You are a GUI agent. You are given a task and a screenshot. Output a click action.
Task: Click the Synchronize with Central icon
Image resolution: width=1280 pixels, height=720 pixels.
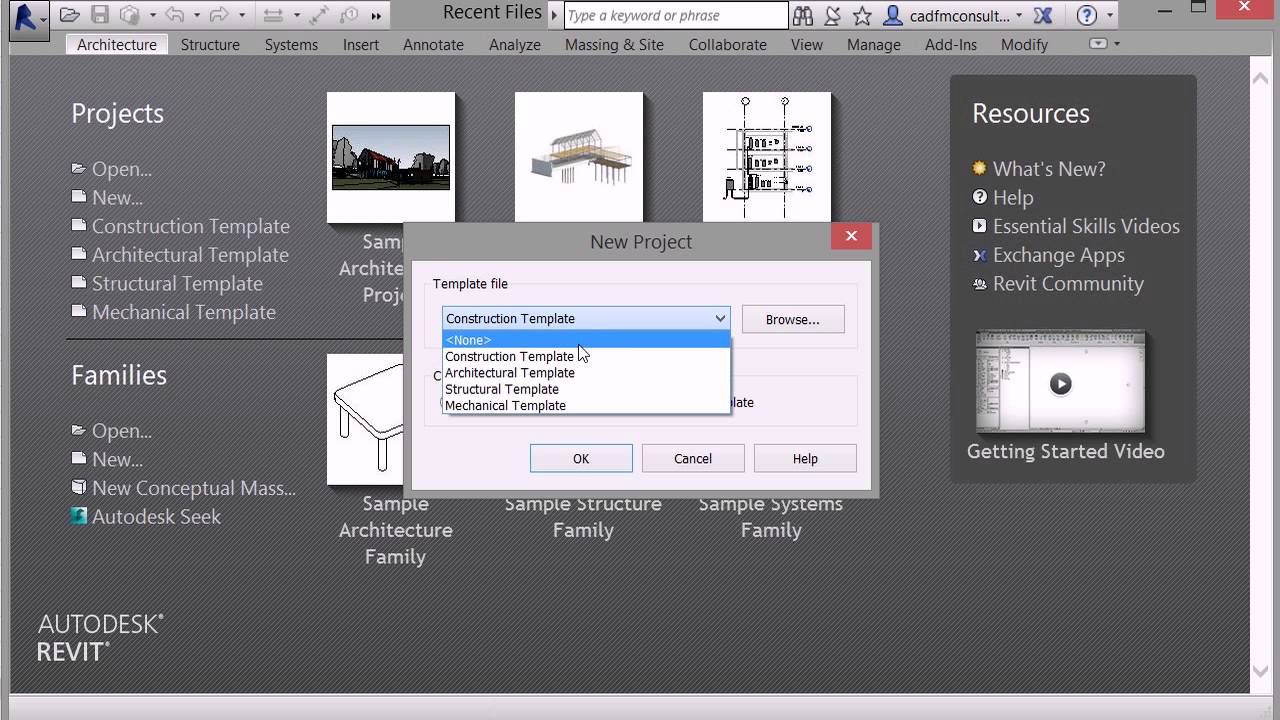(x=130, y=15)
